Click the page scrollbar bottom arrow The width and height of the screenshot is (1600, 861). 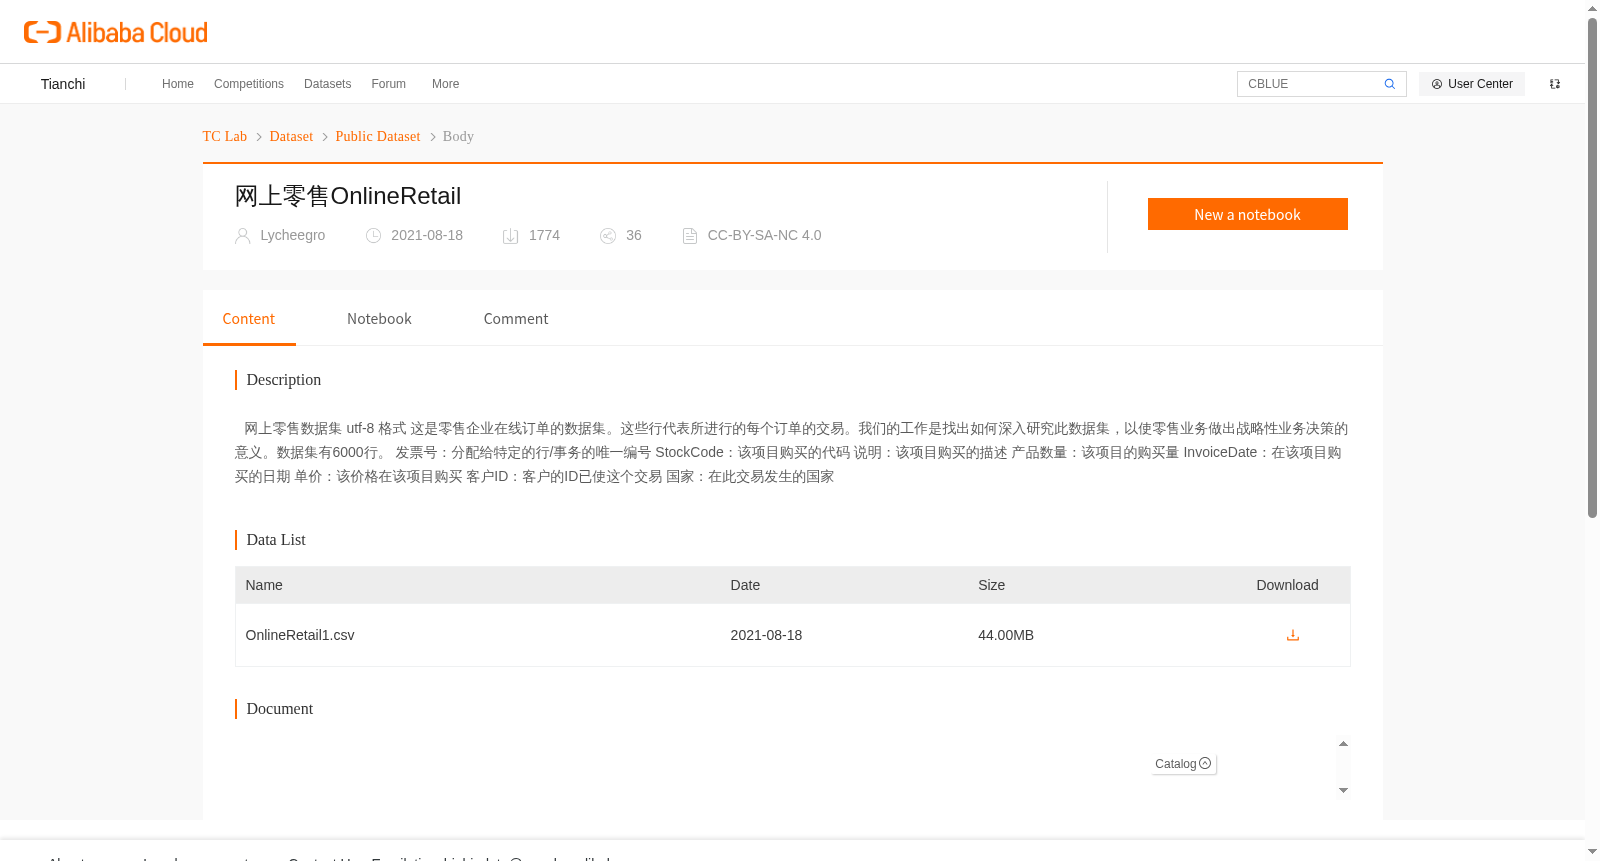1593,852
